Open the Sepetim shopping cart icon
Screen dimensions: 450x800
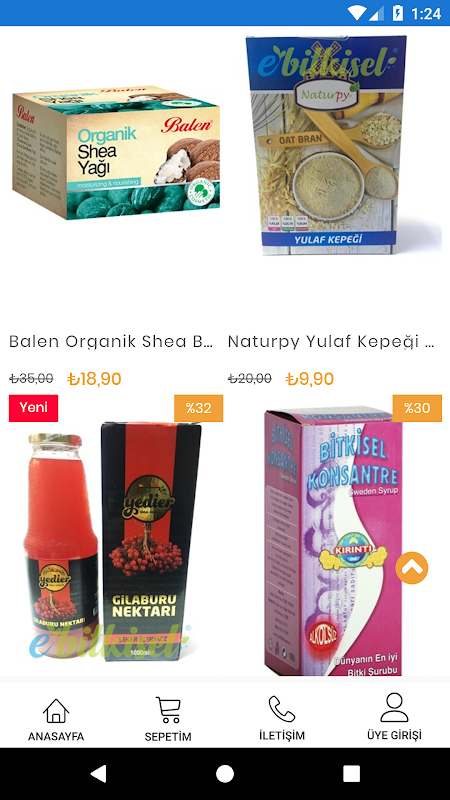pos(168,710)
